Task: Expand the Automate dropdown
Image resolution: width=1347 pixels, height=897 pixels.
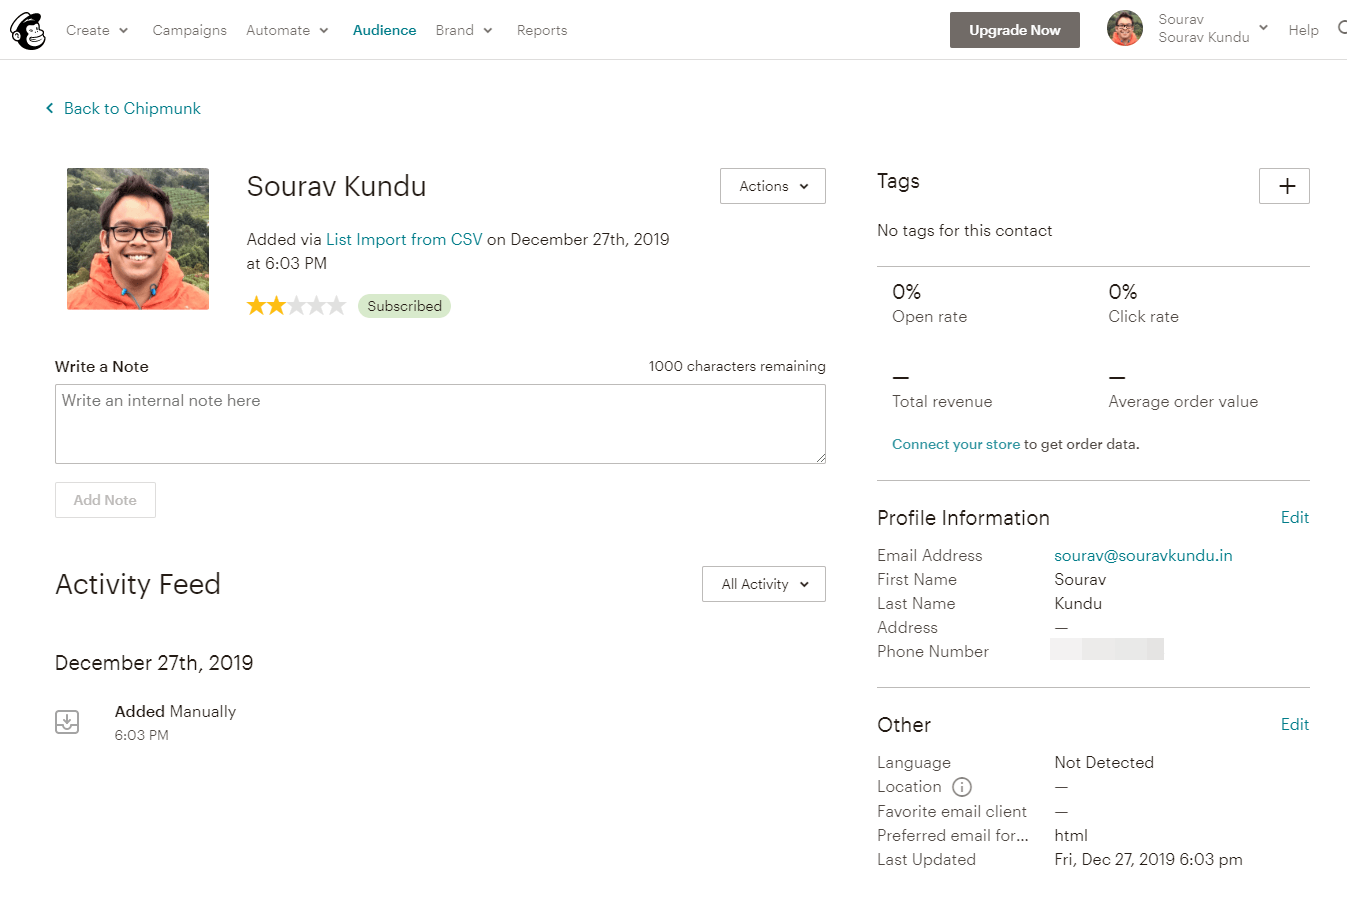Action: (x=287, y=30)
